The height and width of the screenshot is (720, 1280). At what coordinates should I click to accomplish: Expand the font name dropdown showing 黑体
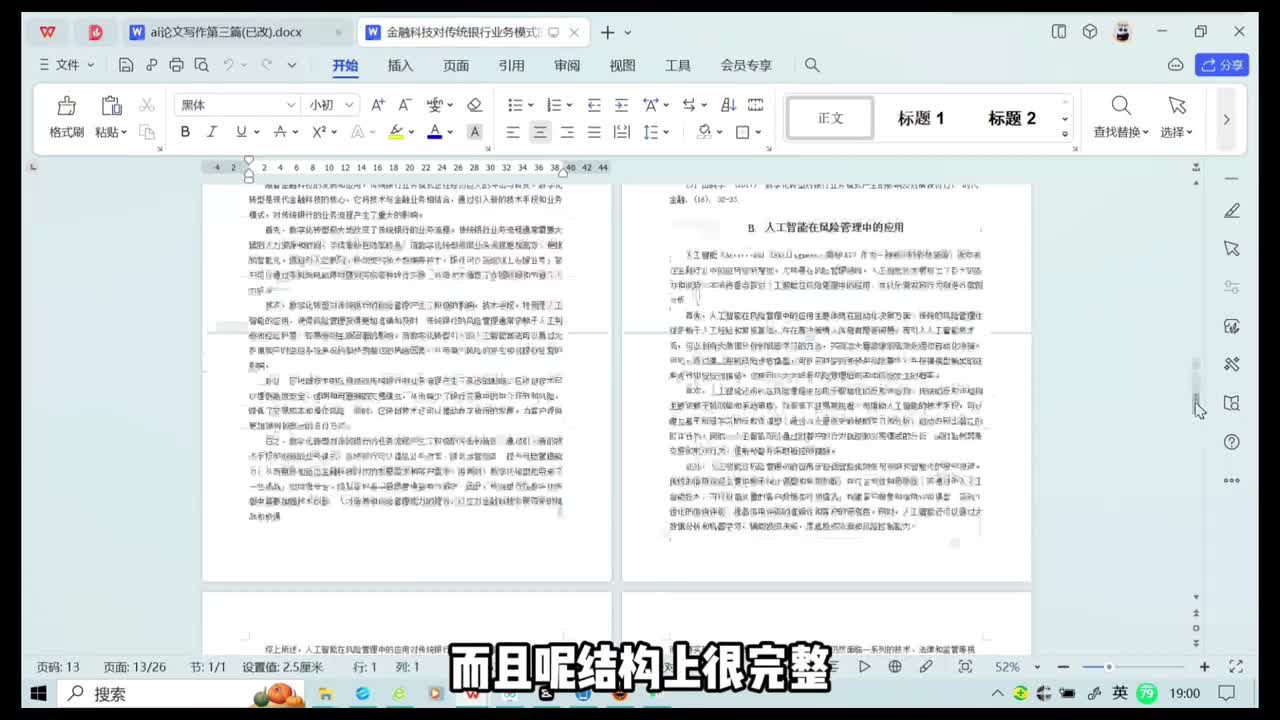tap(291, 105)
